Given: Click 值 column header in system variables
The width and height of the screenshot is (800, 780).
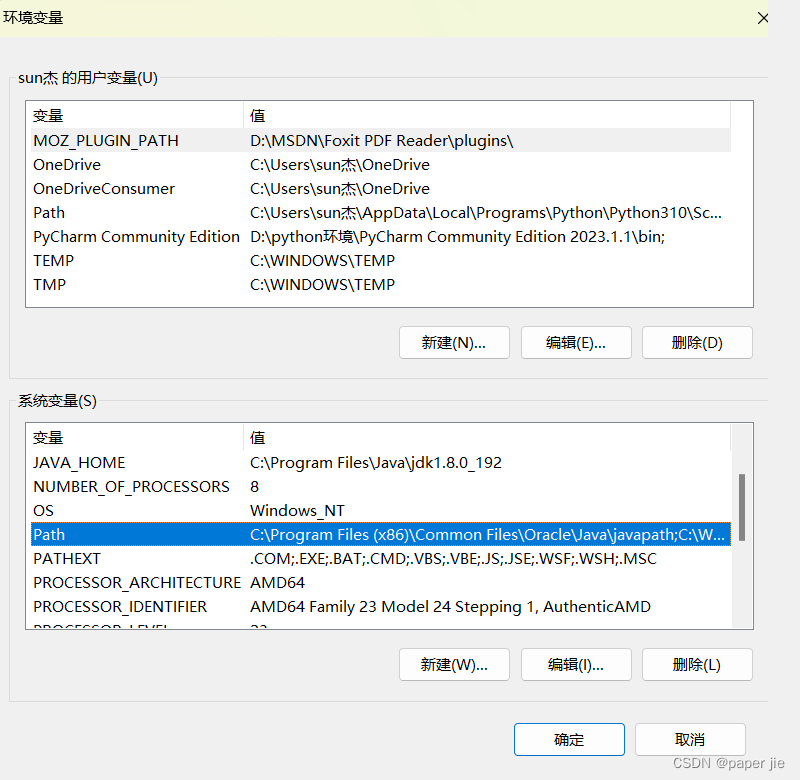Looking at the screenshot, I should point(487,437).
